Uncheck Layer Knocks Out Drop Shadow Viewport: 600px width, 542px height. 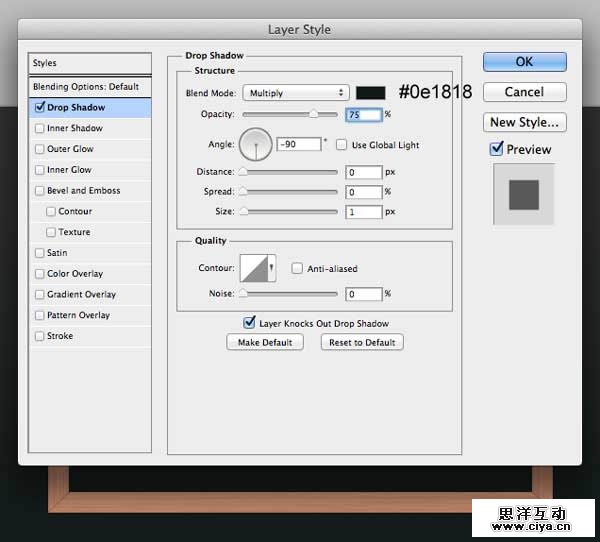[250, 323]
